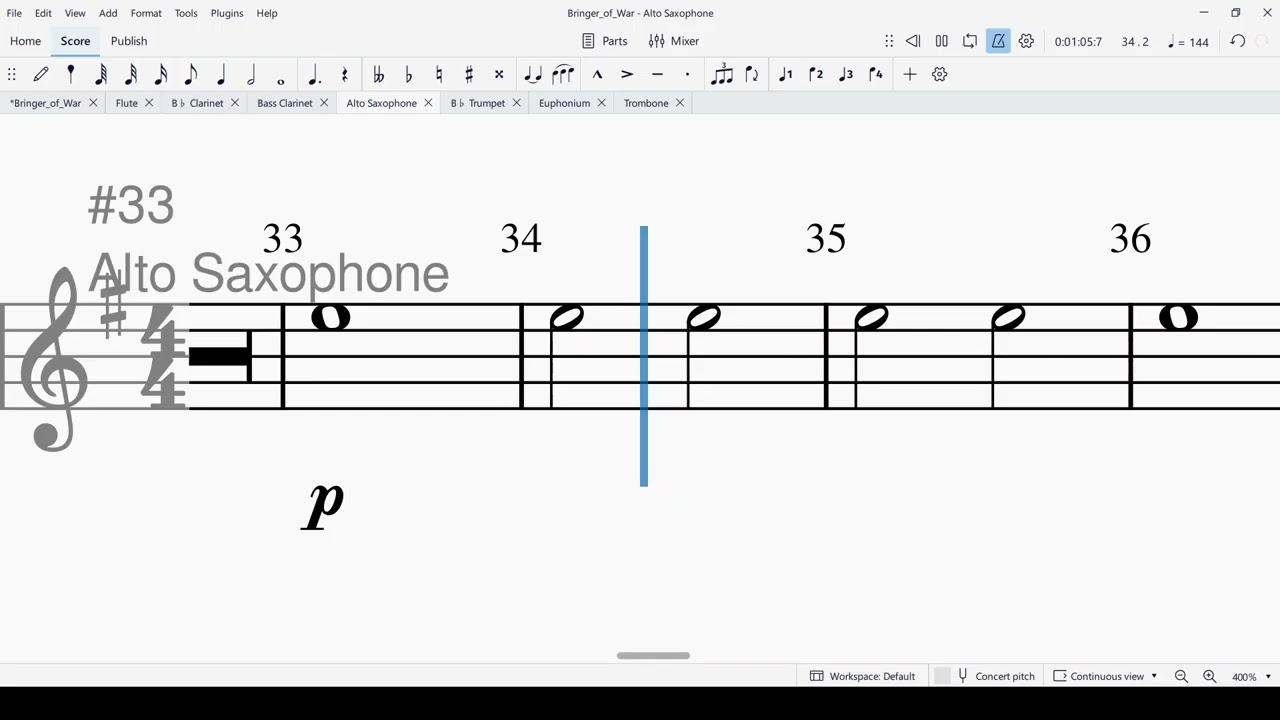Open the Help menu
The width and height of the screenshot is (1280, 720).
point(267,13)
